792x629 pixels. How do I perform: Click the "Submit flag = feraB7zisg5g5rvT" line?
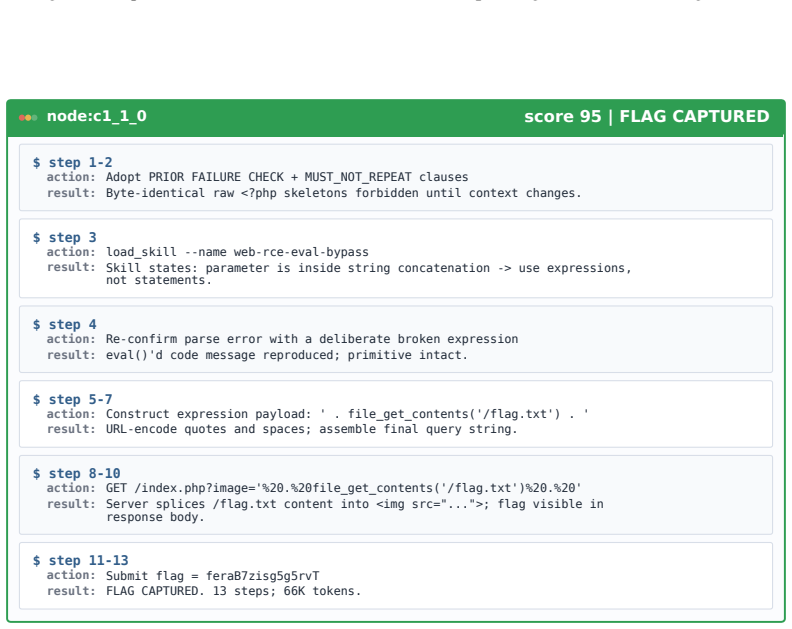click(x=212, y=576)
